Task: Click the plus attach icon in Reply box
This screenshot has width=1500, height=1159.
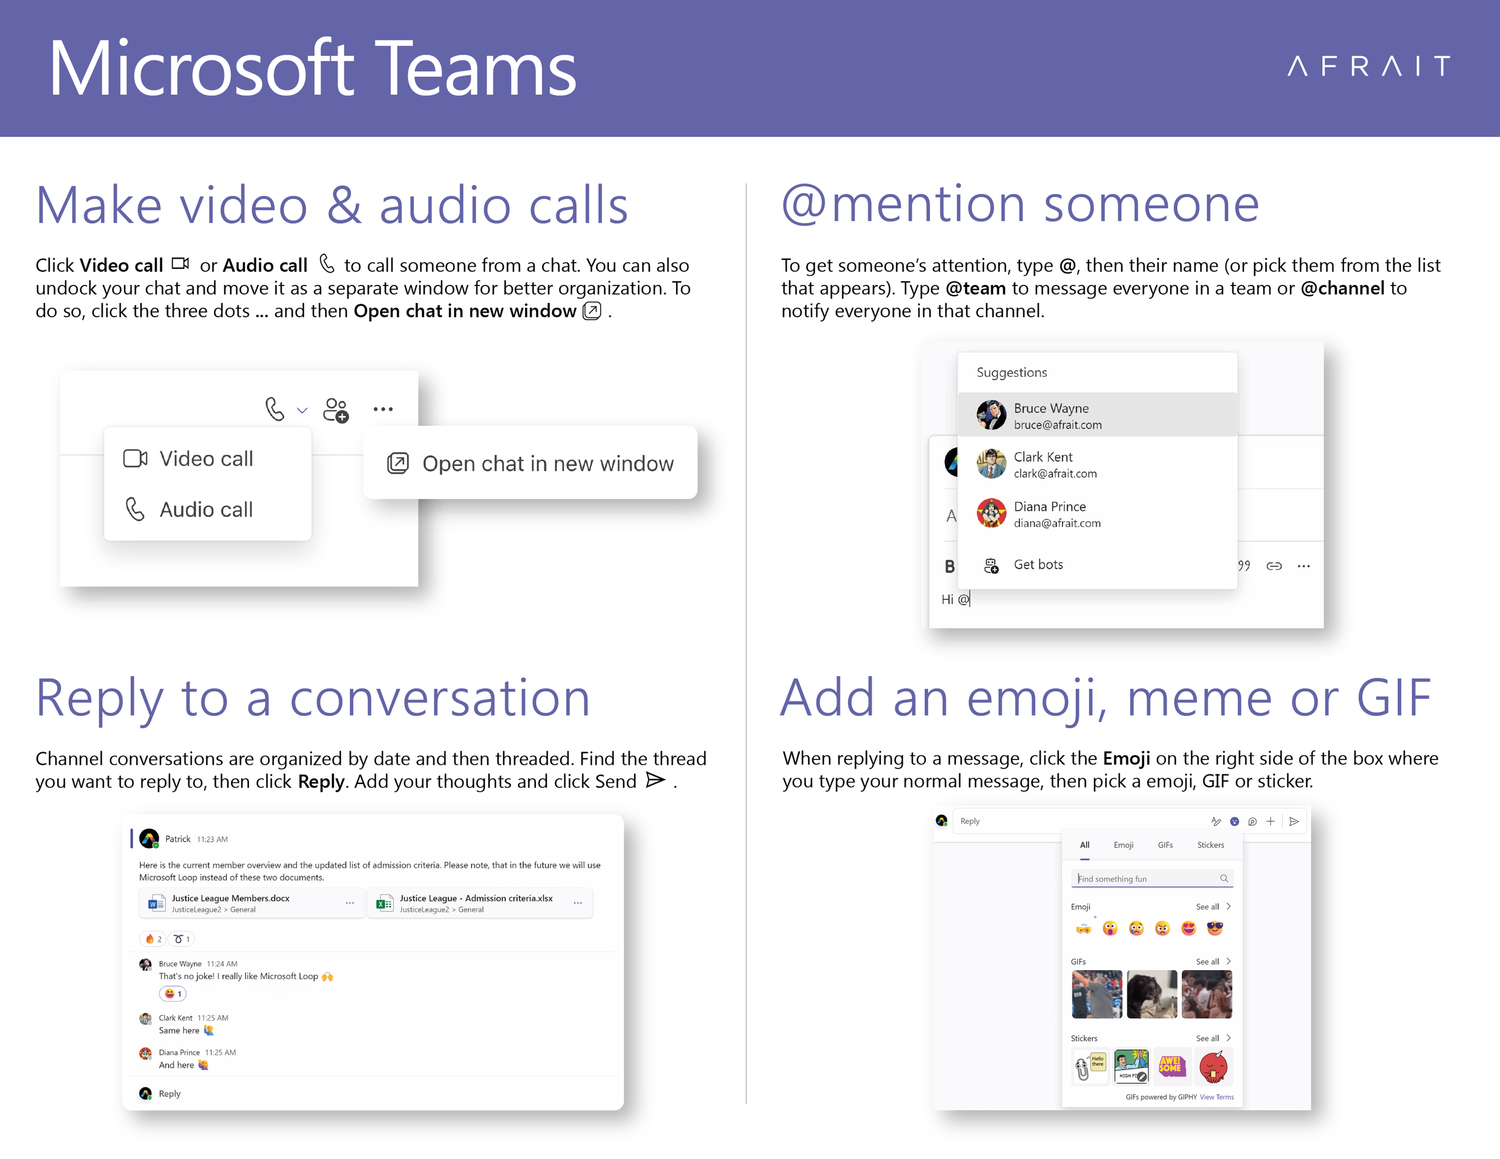Action: tap(1270, 821)
